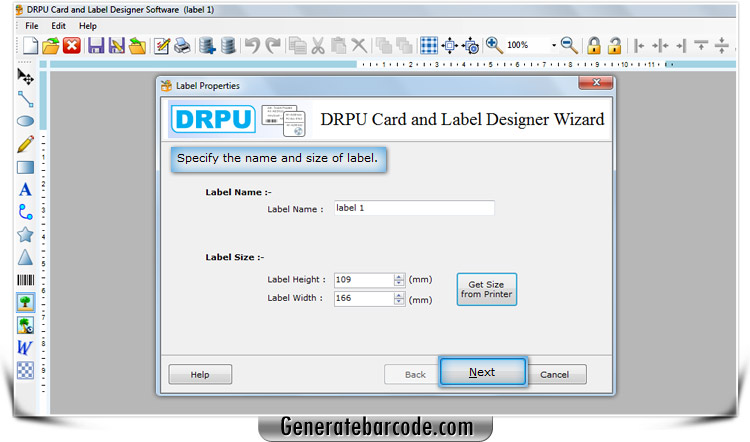Select the checkered pattern fill tool
The width and height of the screenshot is (750, 442).
click(25, 370)
